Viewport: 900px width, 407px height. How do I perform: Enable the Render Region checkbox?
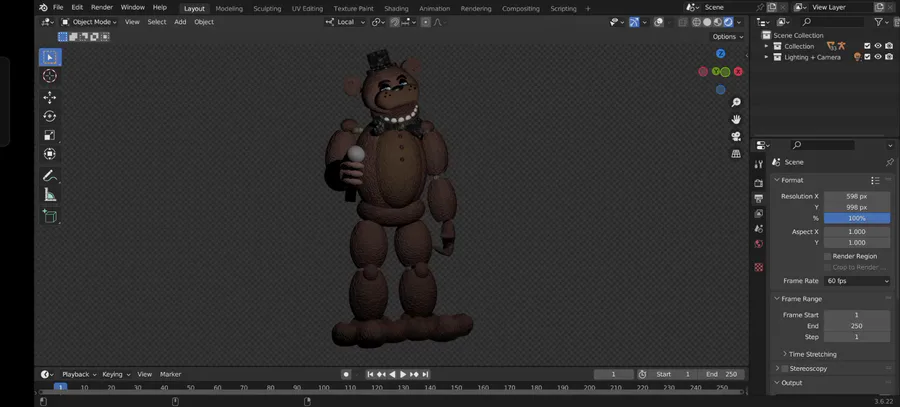[x=827, y=256]
